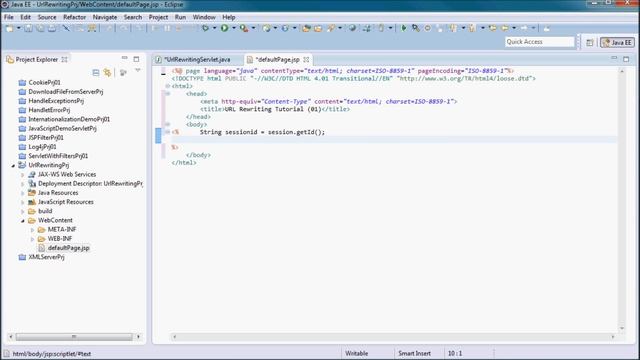The height and width of the screenshot is (360, 640).
Task: Select the defaultPage.jsp editor tab
Action: [x=278, y=60]
